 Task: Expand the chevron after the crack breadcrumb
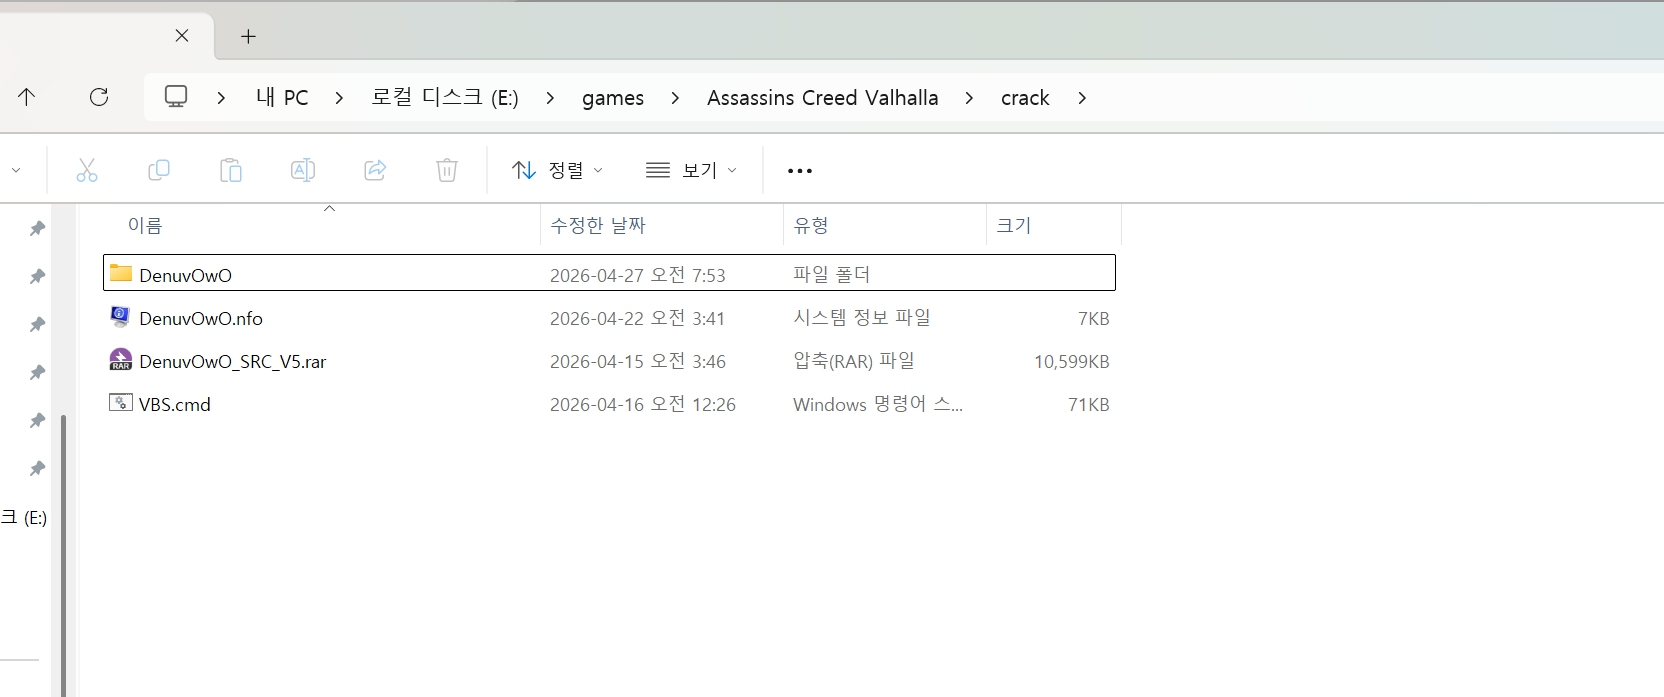point(1082,98)
